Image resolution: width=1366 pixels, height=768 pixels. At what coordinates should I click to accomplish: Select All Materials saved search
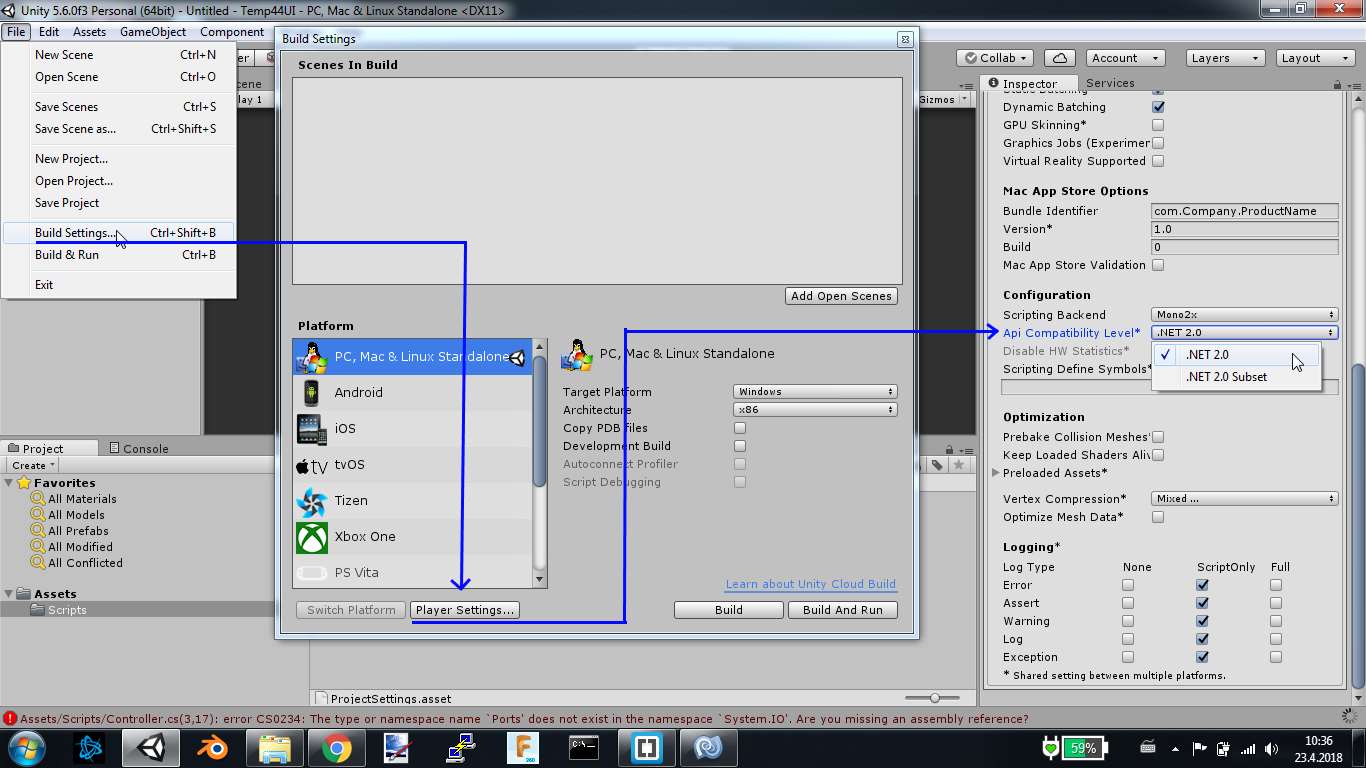click(x=82, y=499)
